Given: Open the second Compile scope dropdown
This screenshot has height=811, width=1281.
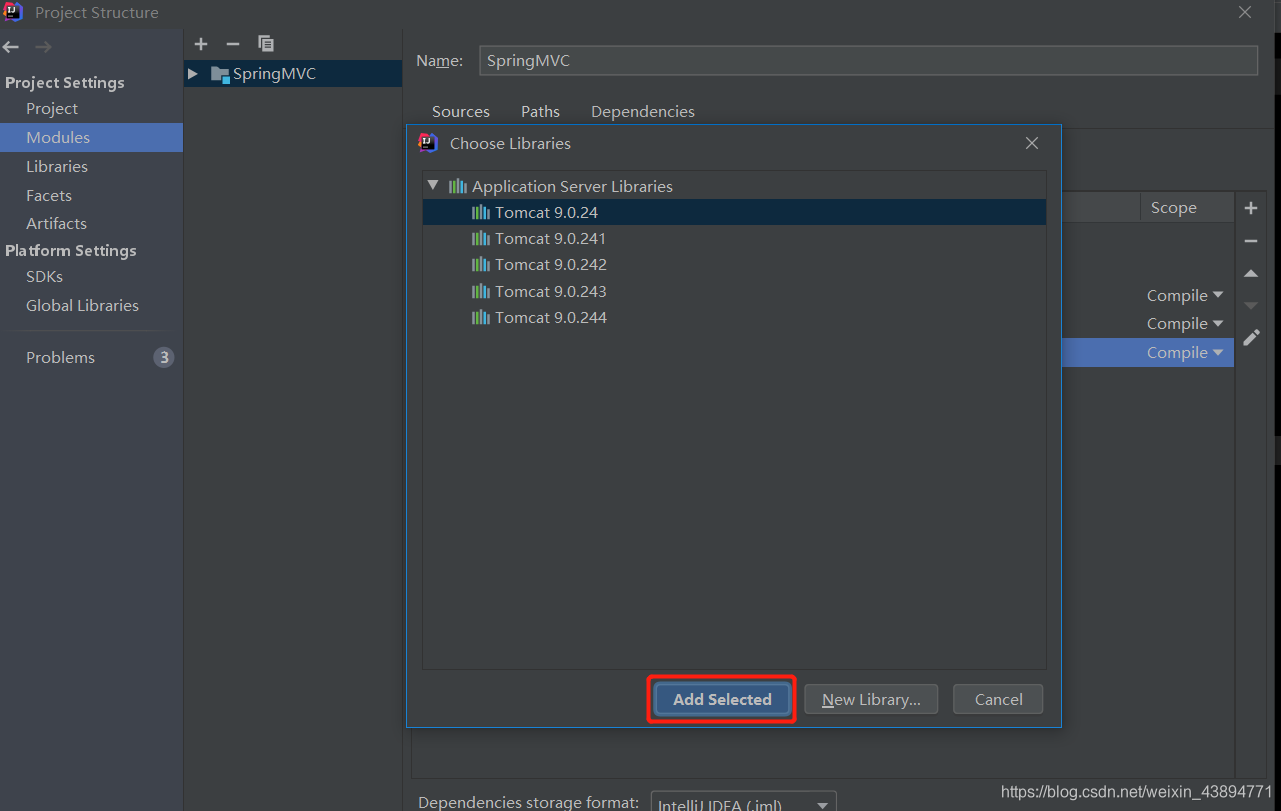Looking at the screenshot, I should [x=1185, y=324].
